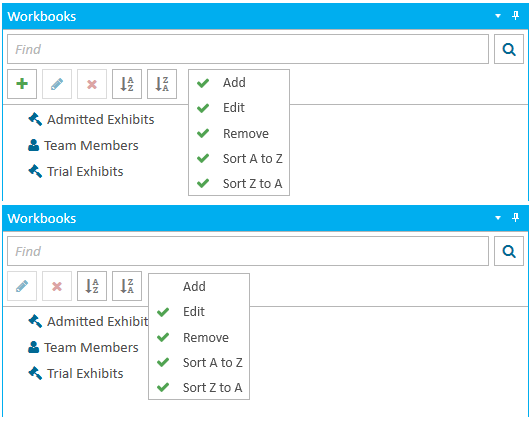Click the magnifier search button in upper panel
The height and width of the screenshot is (421, 532).
pyautogui.click(x=509, y=49)
